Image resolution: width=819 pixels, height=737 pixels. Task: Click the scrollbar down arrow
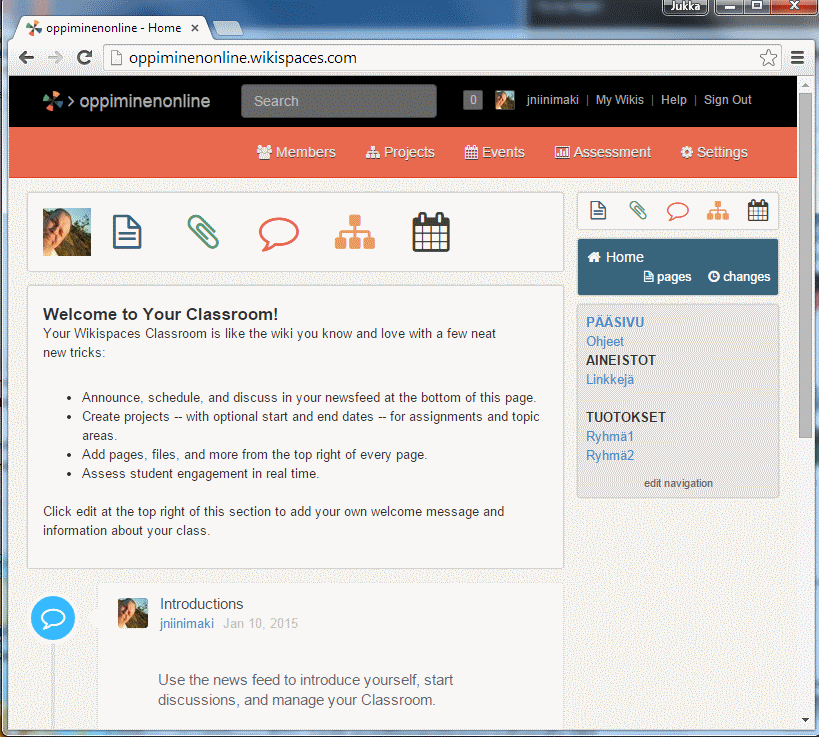[x=805, y=720]
